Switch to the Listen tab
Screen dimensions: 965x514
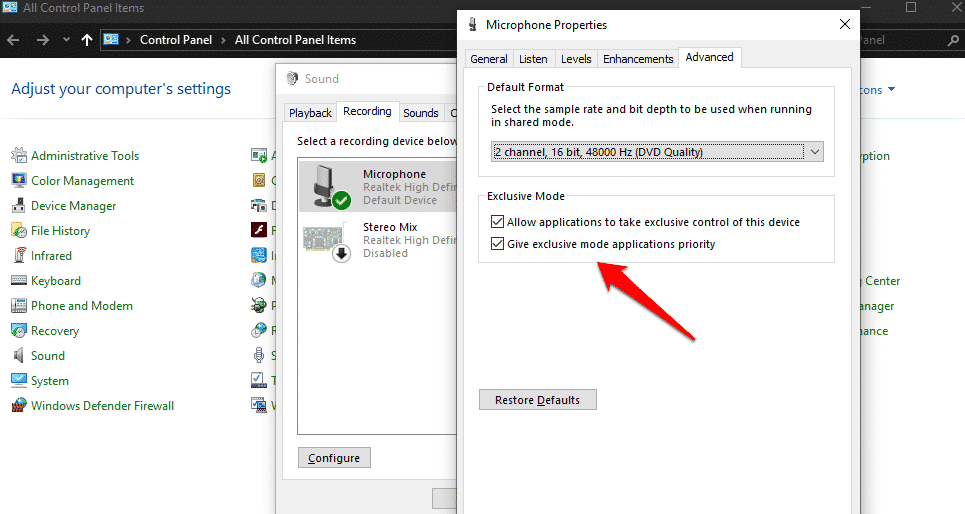(533, 59)
